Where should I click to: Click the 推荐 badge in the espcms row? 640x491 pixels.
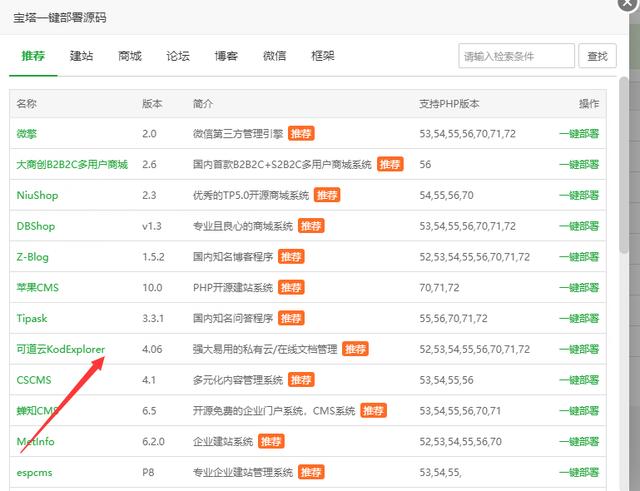[311, 472]
